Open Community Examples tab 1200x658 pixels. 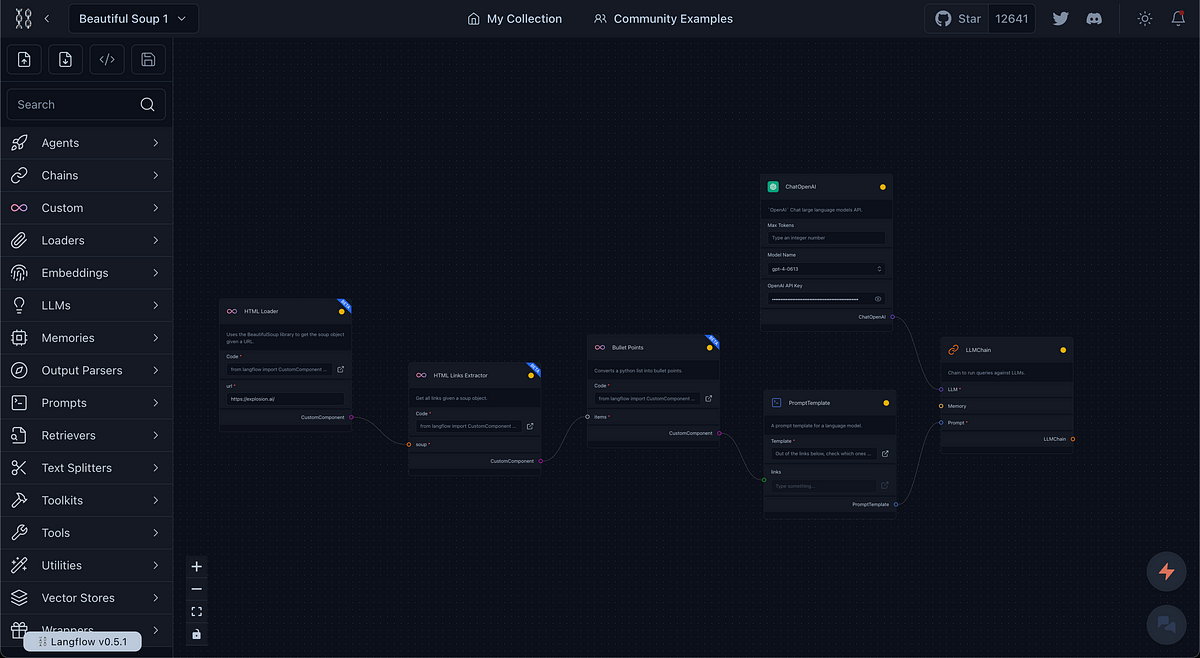[x=663, y=19]
